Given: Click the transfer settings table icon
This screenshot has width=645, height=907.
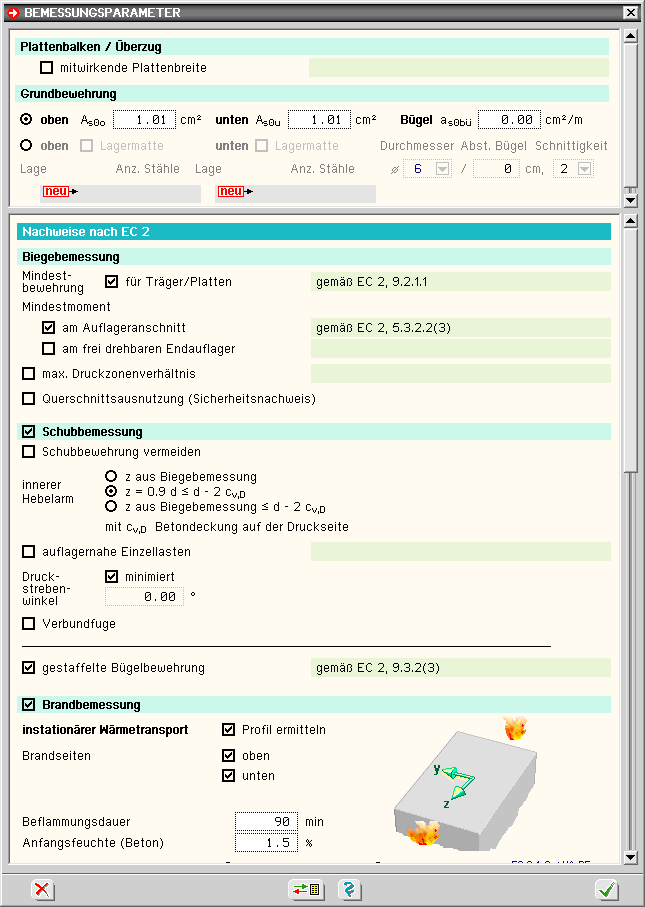Looking at the screenshot, I should [305, 889].
